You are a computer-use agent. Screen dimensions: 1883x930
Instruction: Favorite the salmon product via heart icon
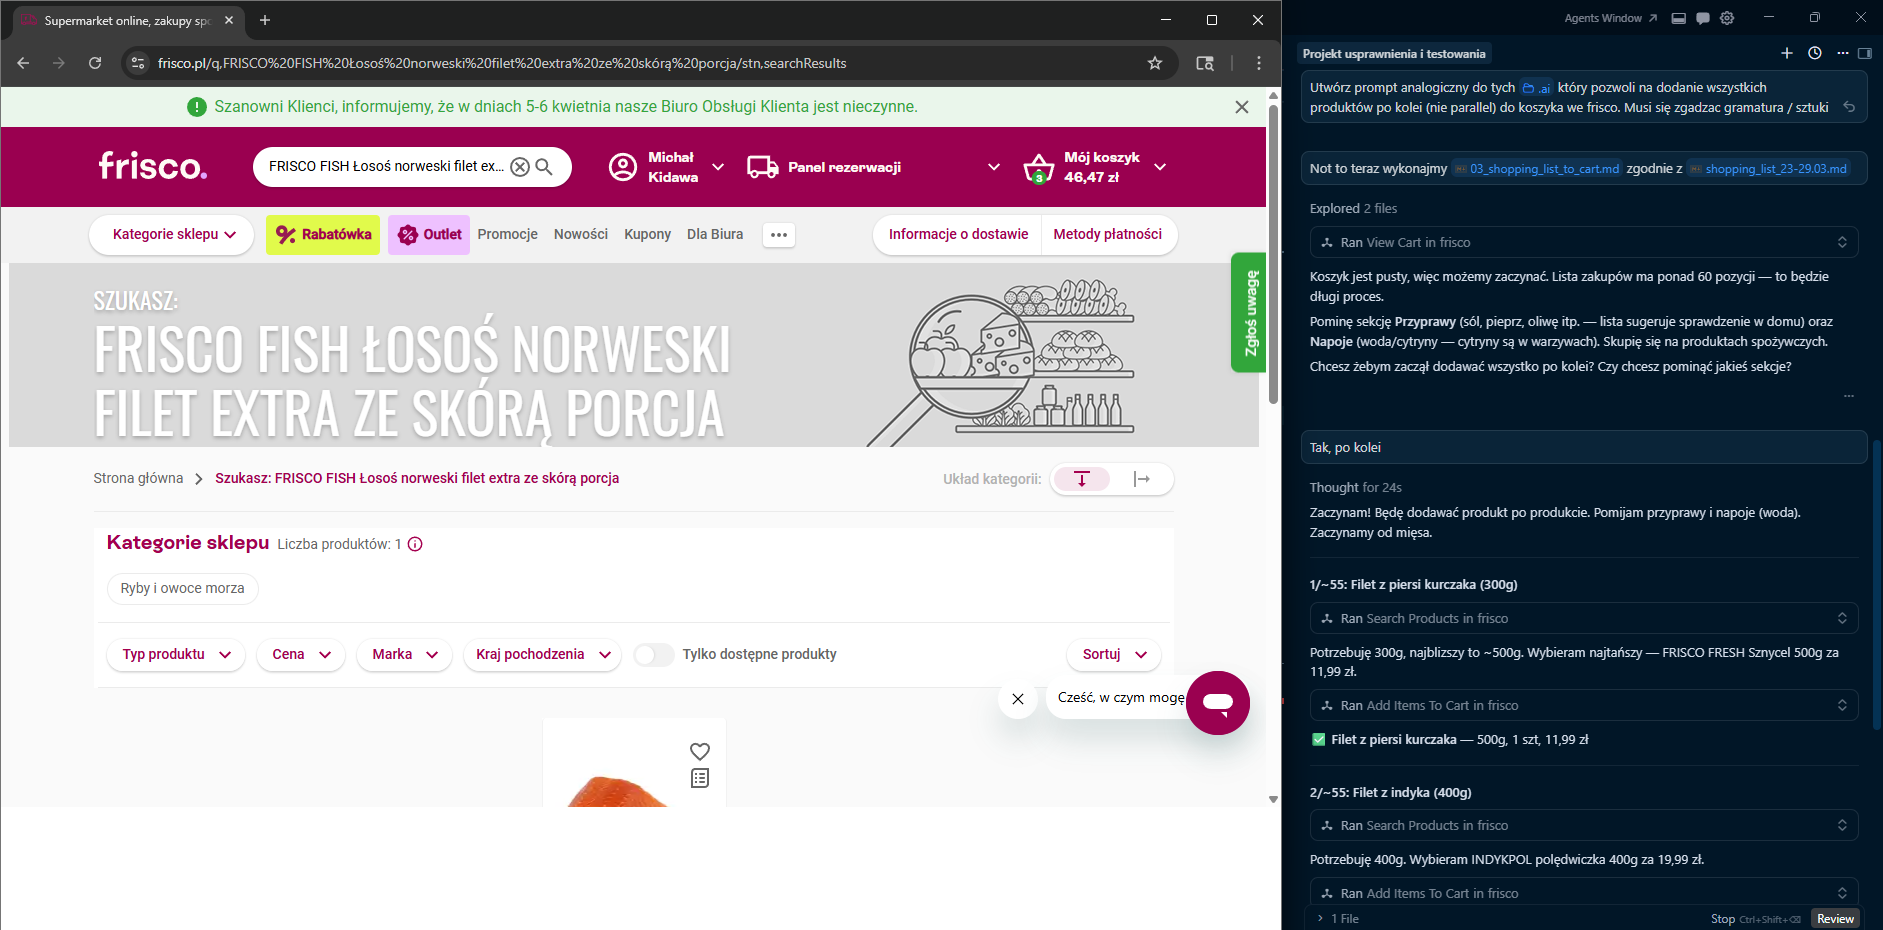(x=699, y=751)
